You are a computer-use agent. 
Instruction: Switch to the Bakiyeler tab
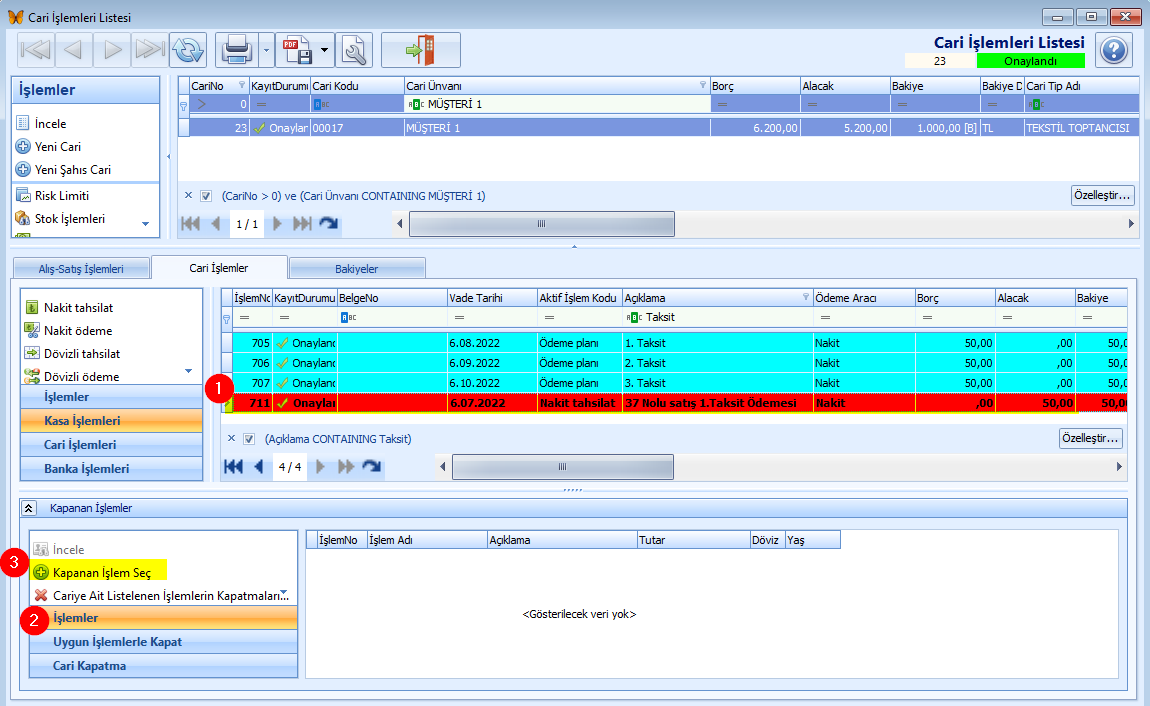[357, 268]
